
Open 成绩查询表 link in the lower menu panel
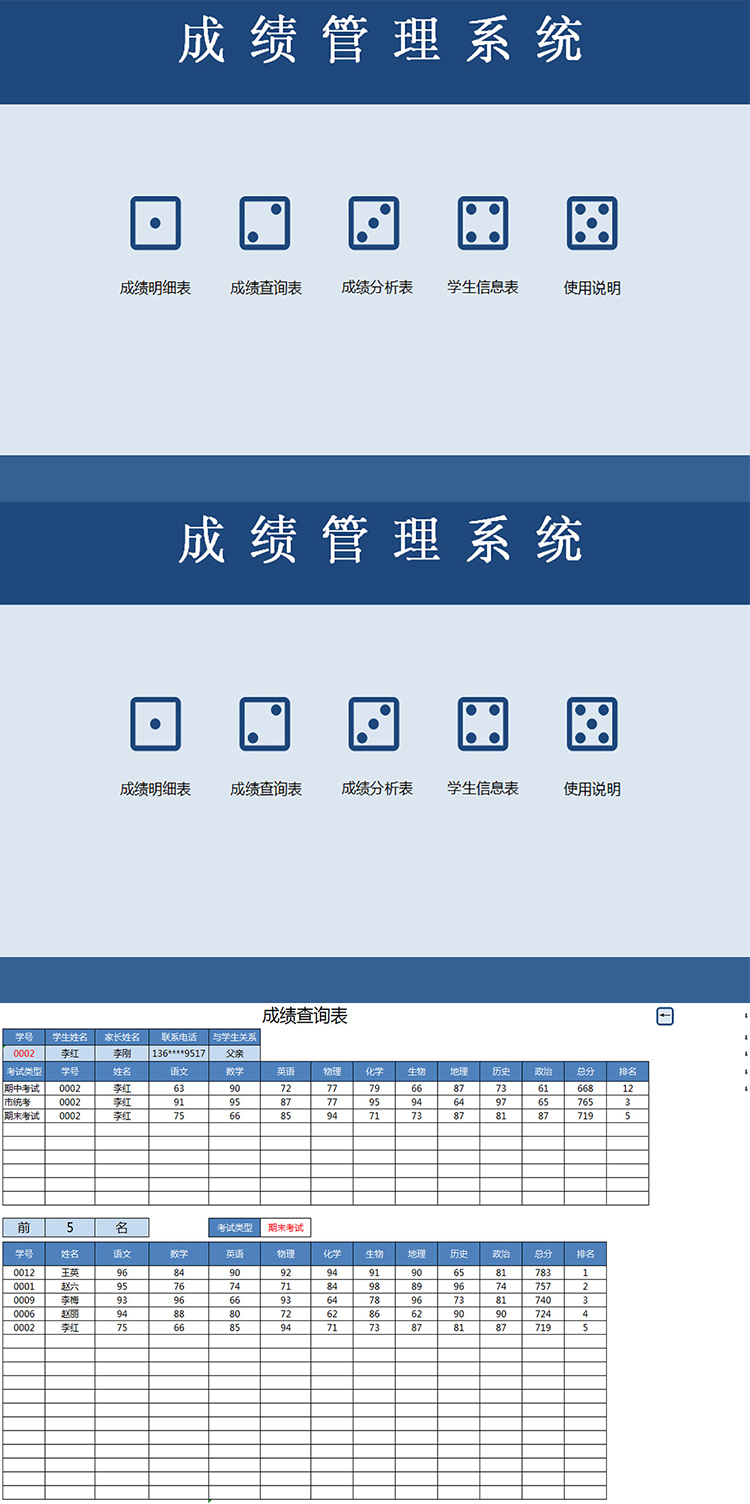click(266, 789)
